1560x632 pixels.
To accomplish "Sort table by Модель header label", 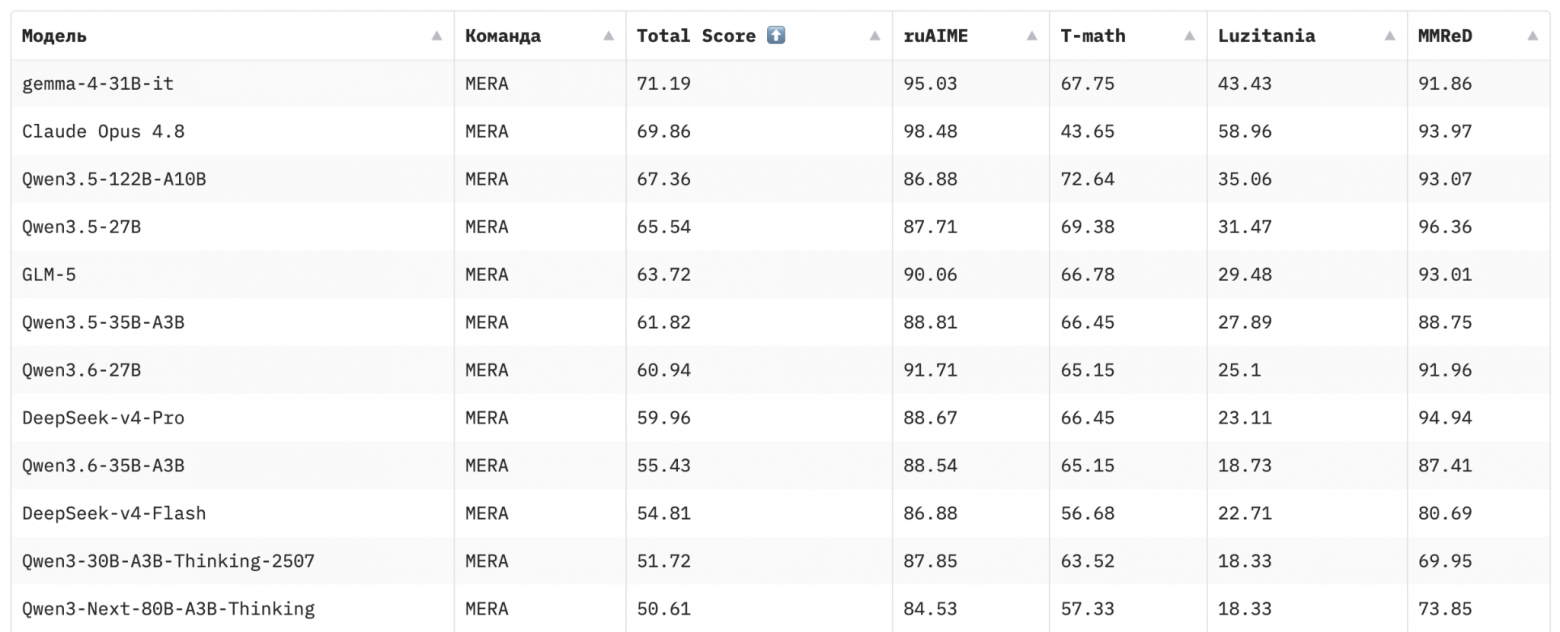I will click(54, 36).
